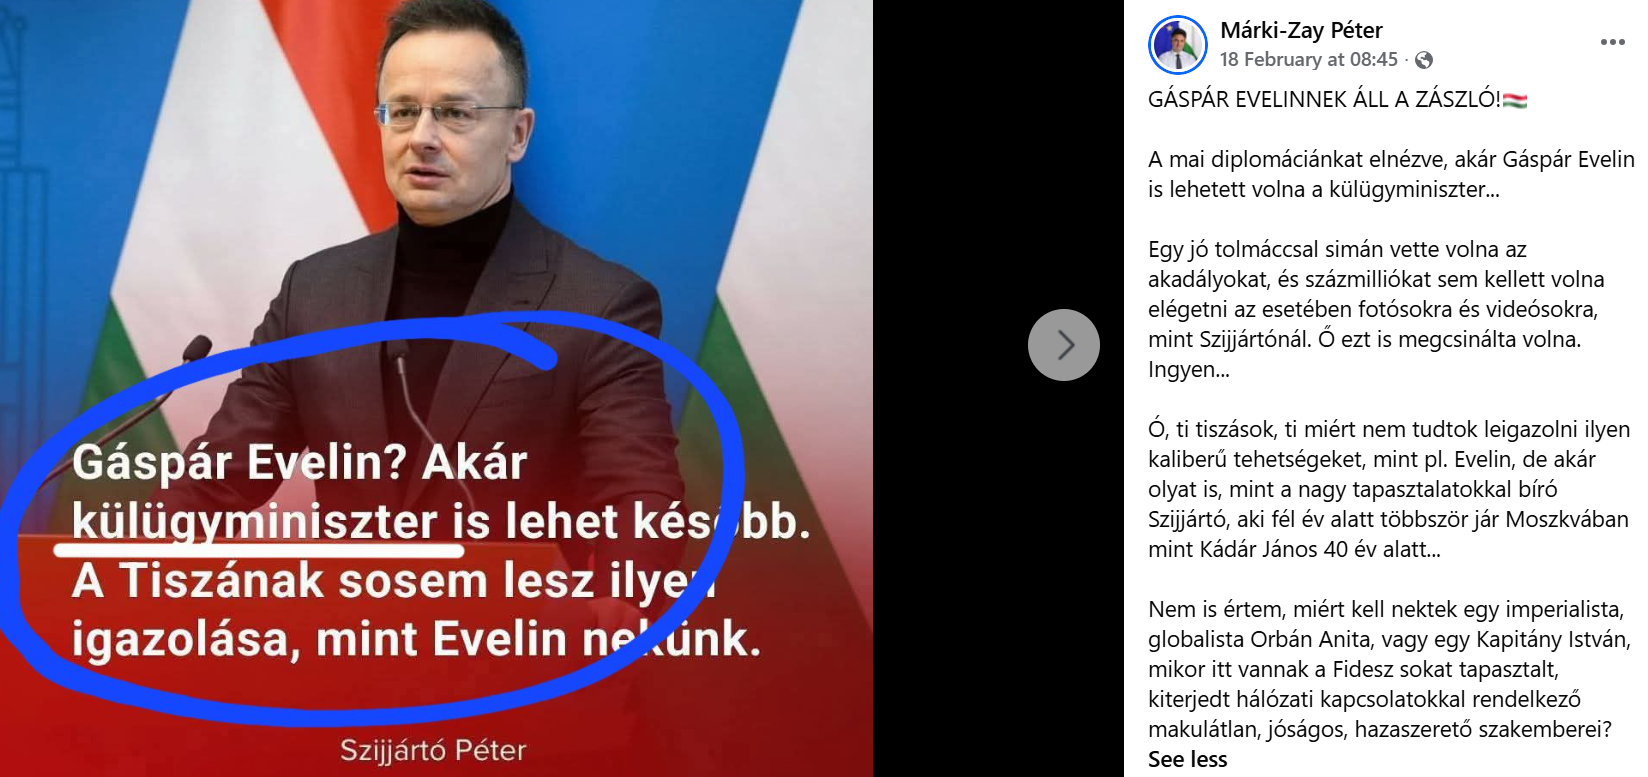Click the next photo arrow button
Viewport: 1648px width, 777px height.
tap(1064, 345)
